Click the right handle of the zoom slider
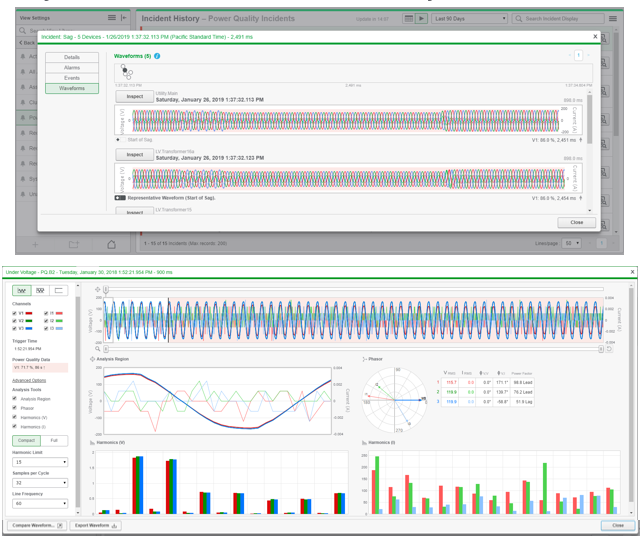The width and height of the screenshot is (643, 543). point(601,349)
